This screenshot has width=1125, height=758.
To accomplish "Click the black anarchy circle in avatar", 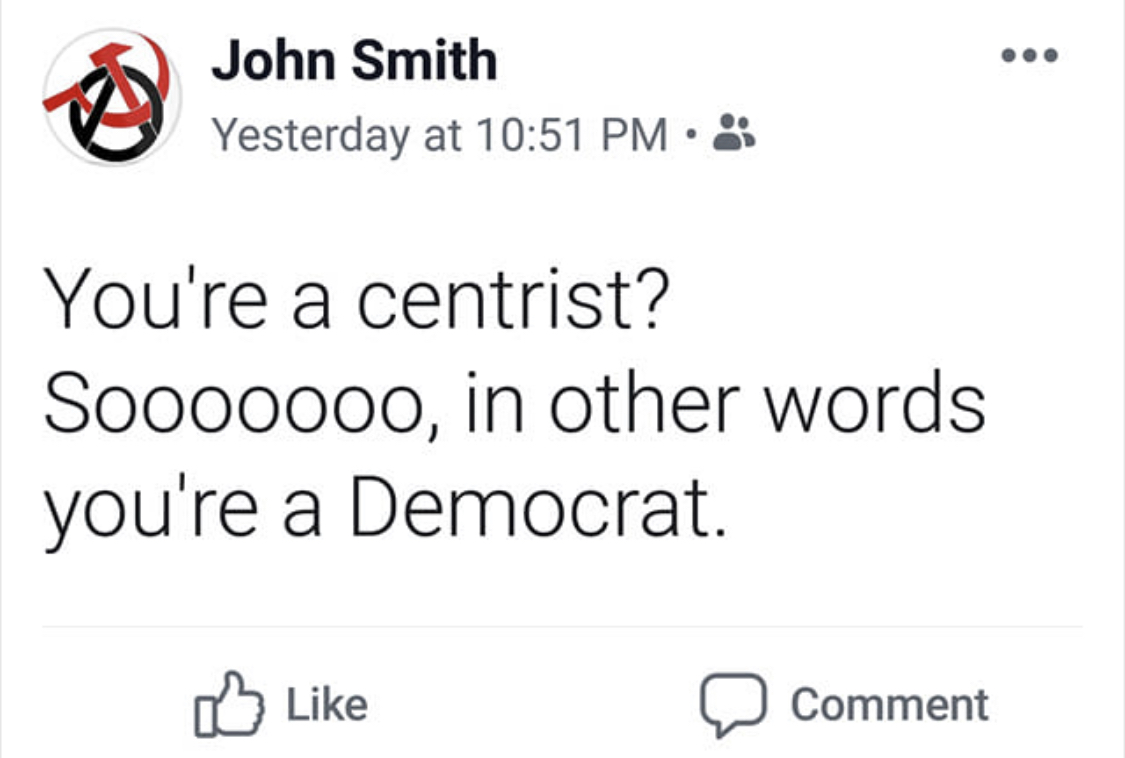I will pyautogui.click(x=116, y=117).
